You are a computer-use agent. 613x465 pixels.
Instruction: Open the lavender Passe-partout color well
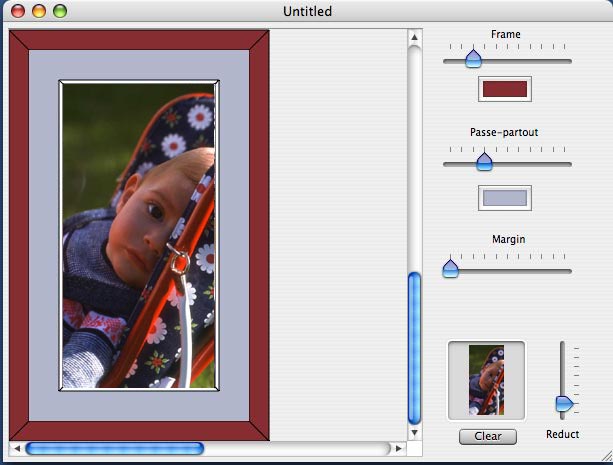pyautogui.click(x=505, y=198)
